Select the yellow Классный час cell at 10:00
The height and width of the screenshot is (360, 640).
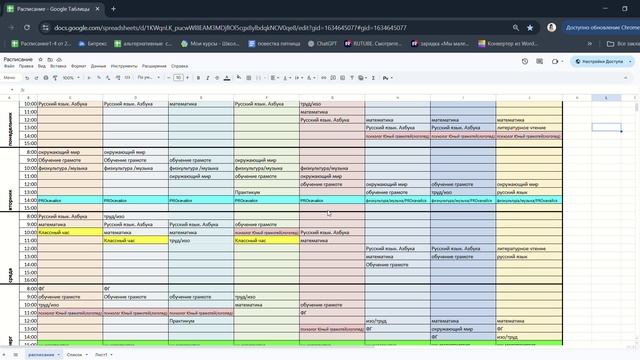pos(70,232)
